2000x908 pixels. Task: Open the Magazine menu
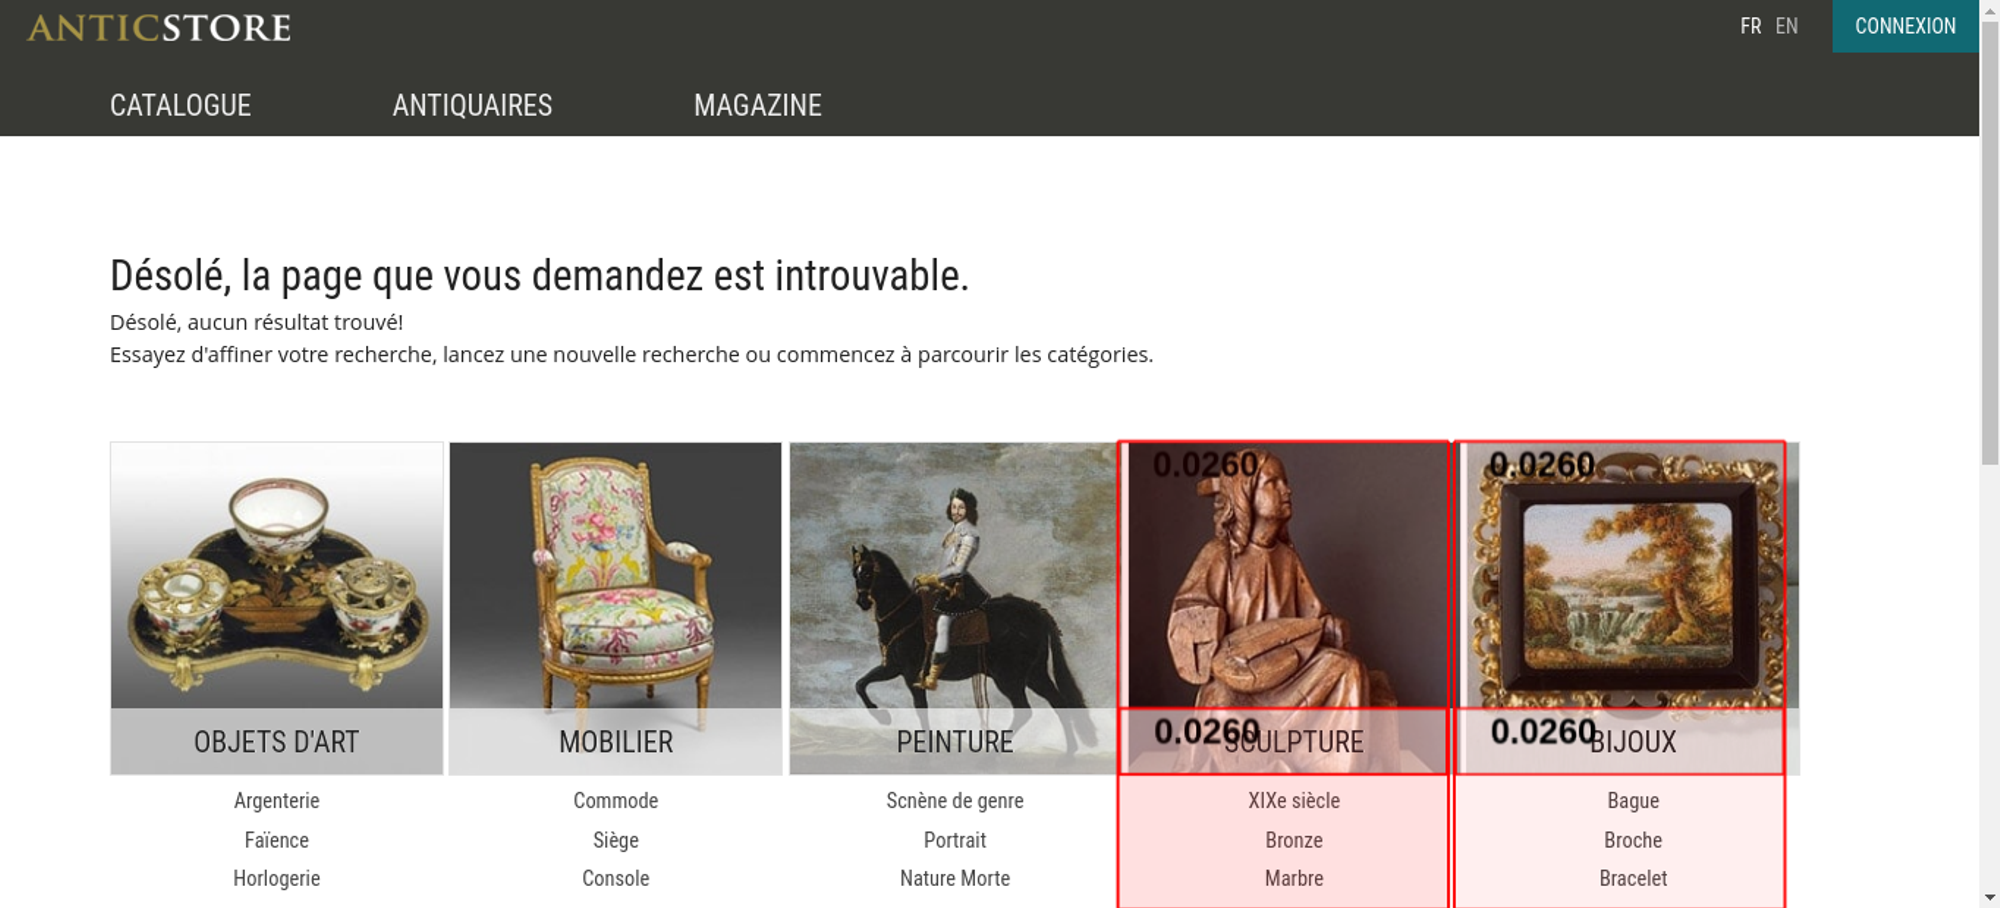click(x=758, y=105)
